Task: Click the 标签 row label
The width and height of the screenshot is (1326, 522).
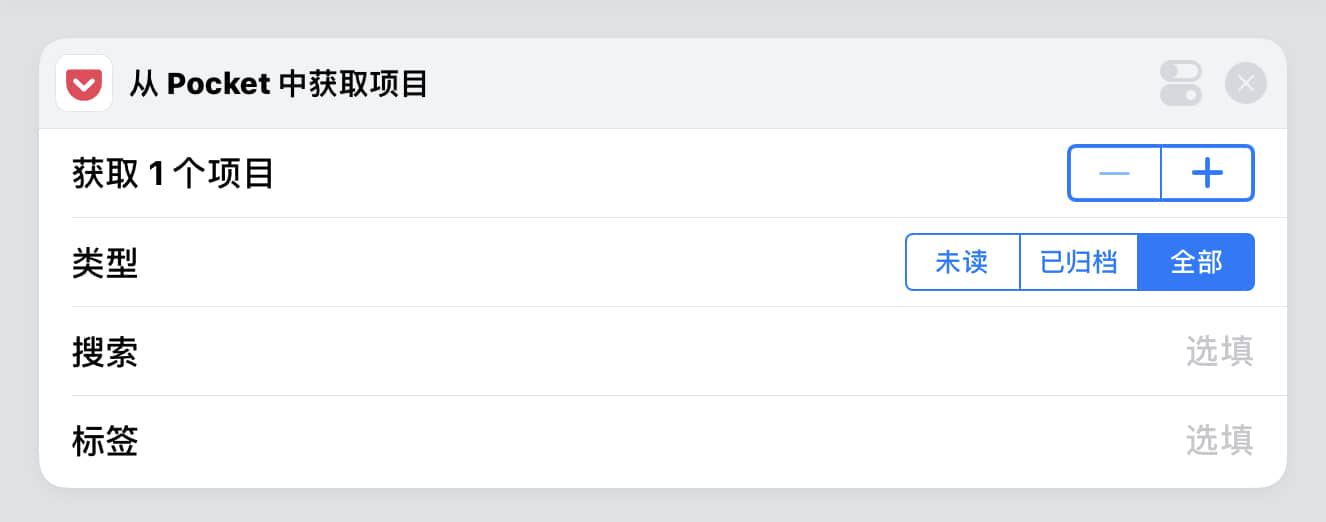Action: [105, 441]
